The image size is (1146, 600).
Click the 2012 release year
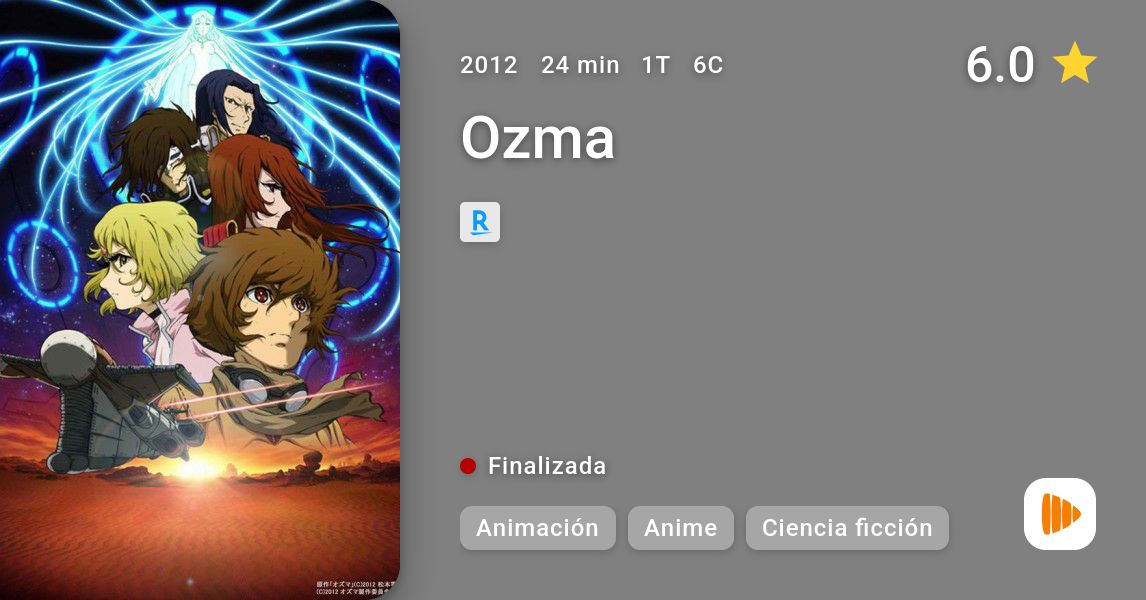click(x=489, y=65)
